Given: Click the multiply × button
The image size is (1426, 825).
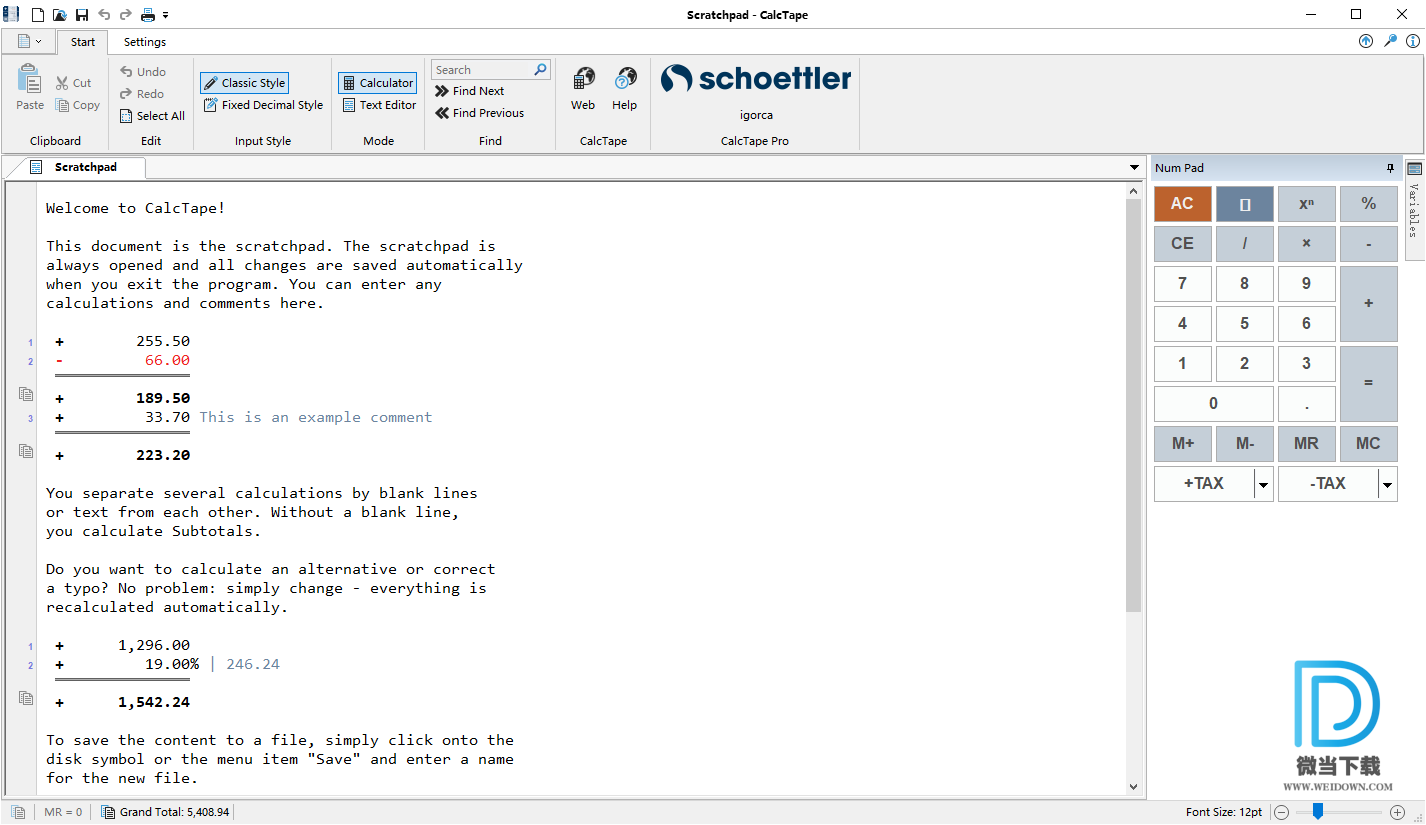Looking at the screenshot, I should tap(1307, 244).
